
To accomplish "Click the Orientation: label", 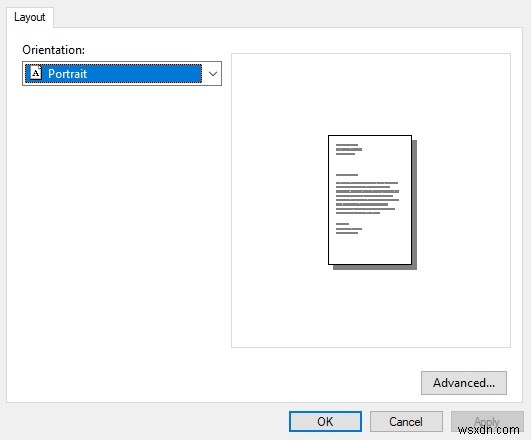I will tap(54, 50).
